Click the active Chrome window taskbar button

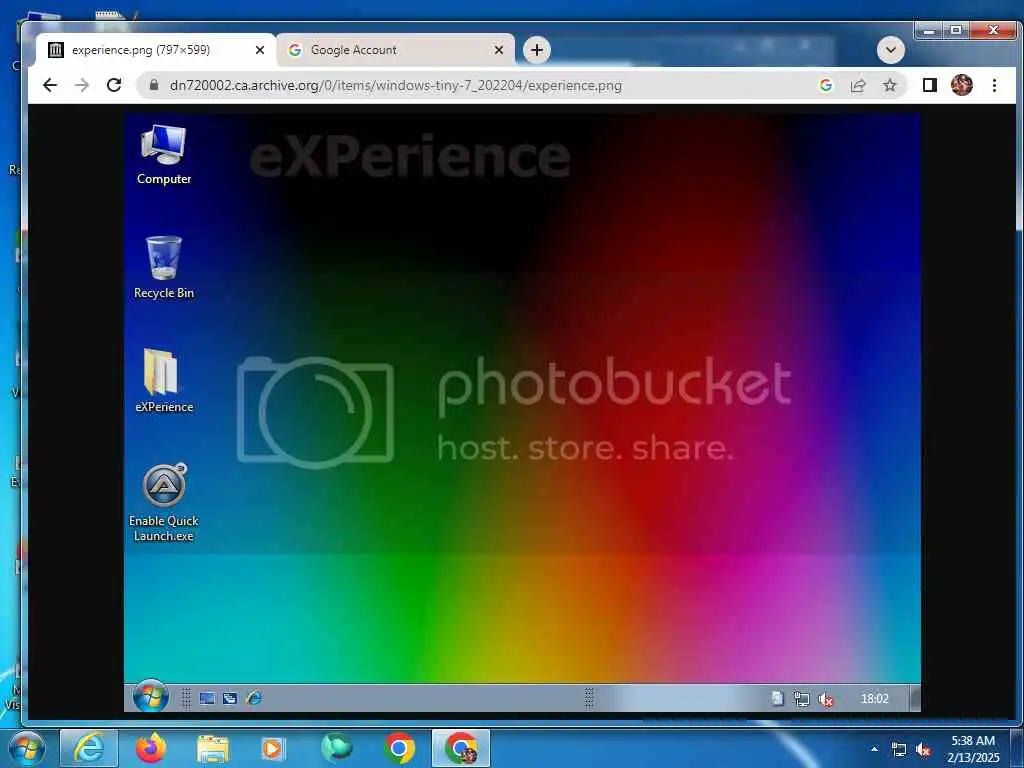(461, 748)
